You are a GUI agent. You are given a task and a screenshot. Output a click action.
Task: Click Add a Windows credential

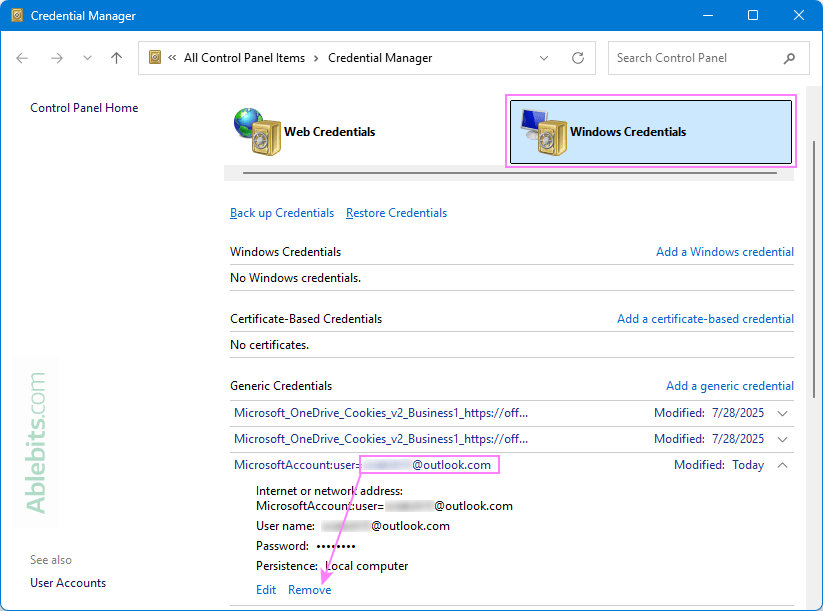pyautogui.click(x=725, y=252)
